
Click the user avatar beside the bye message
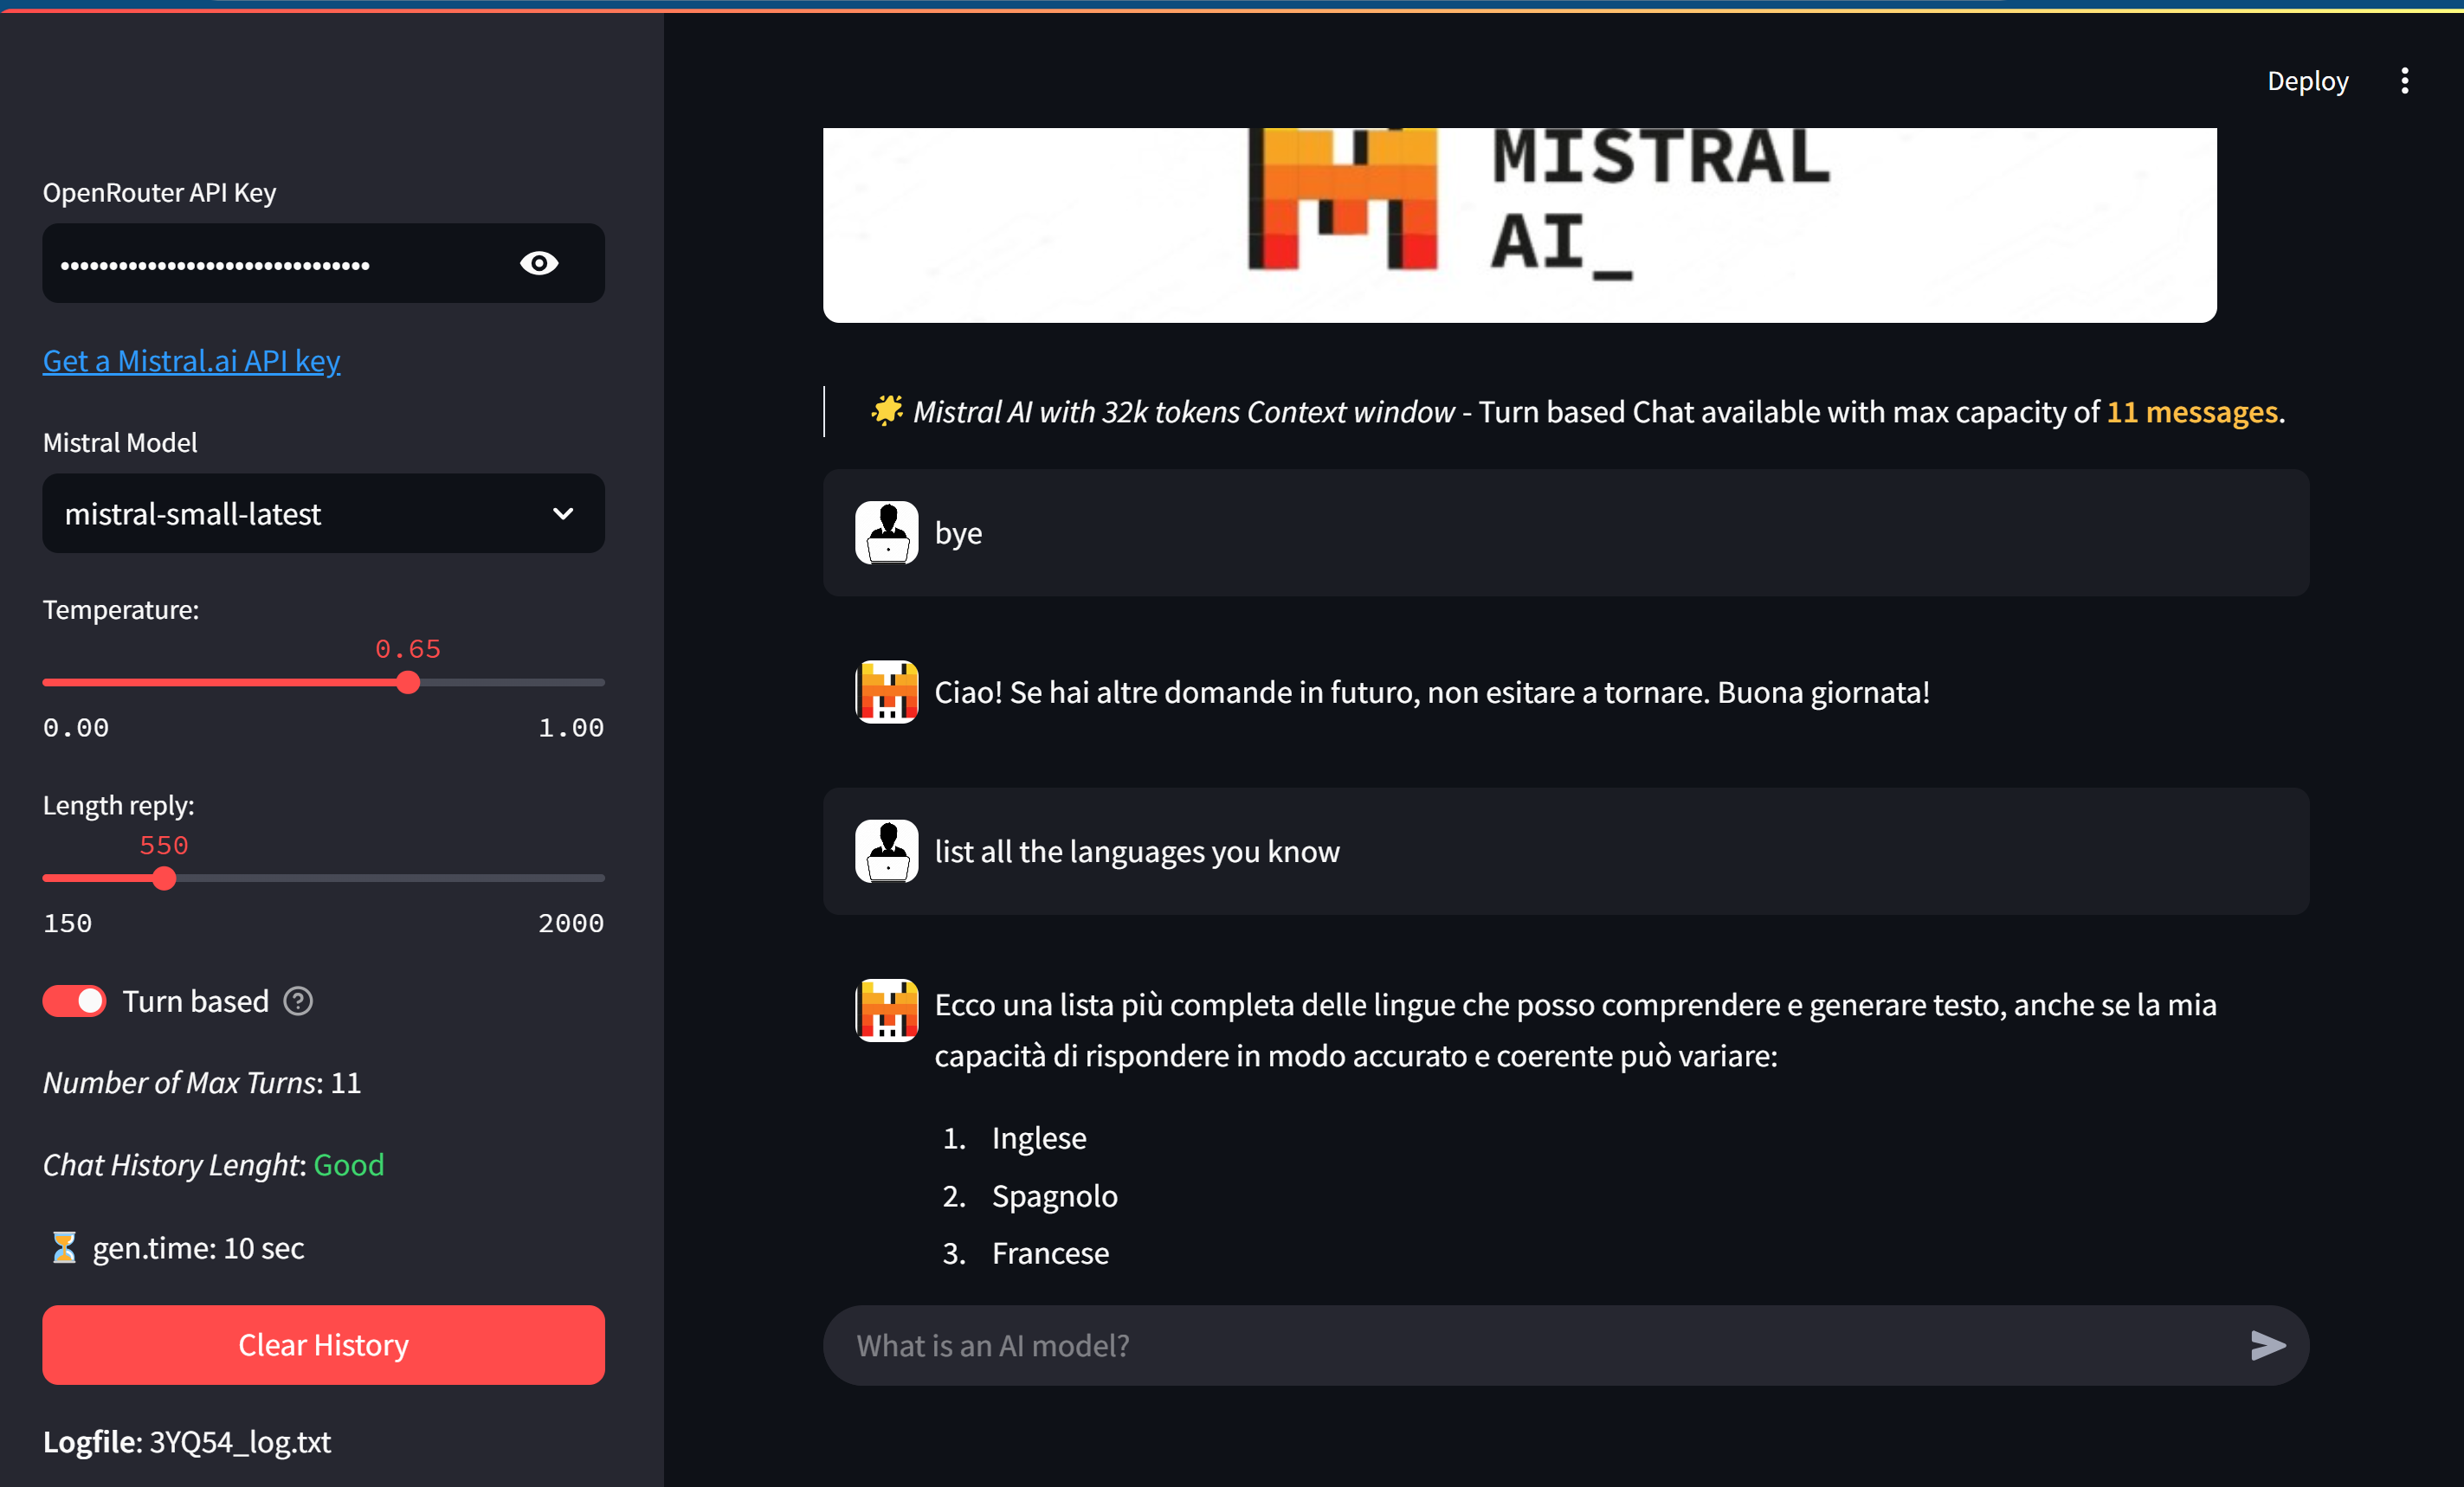(x=886, y=531)
